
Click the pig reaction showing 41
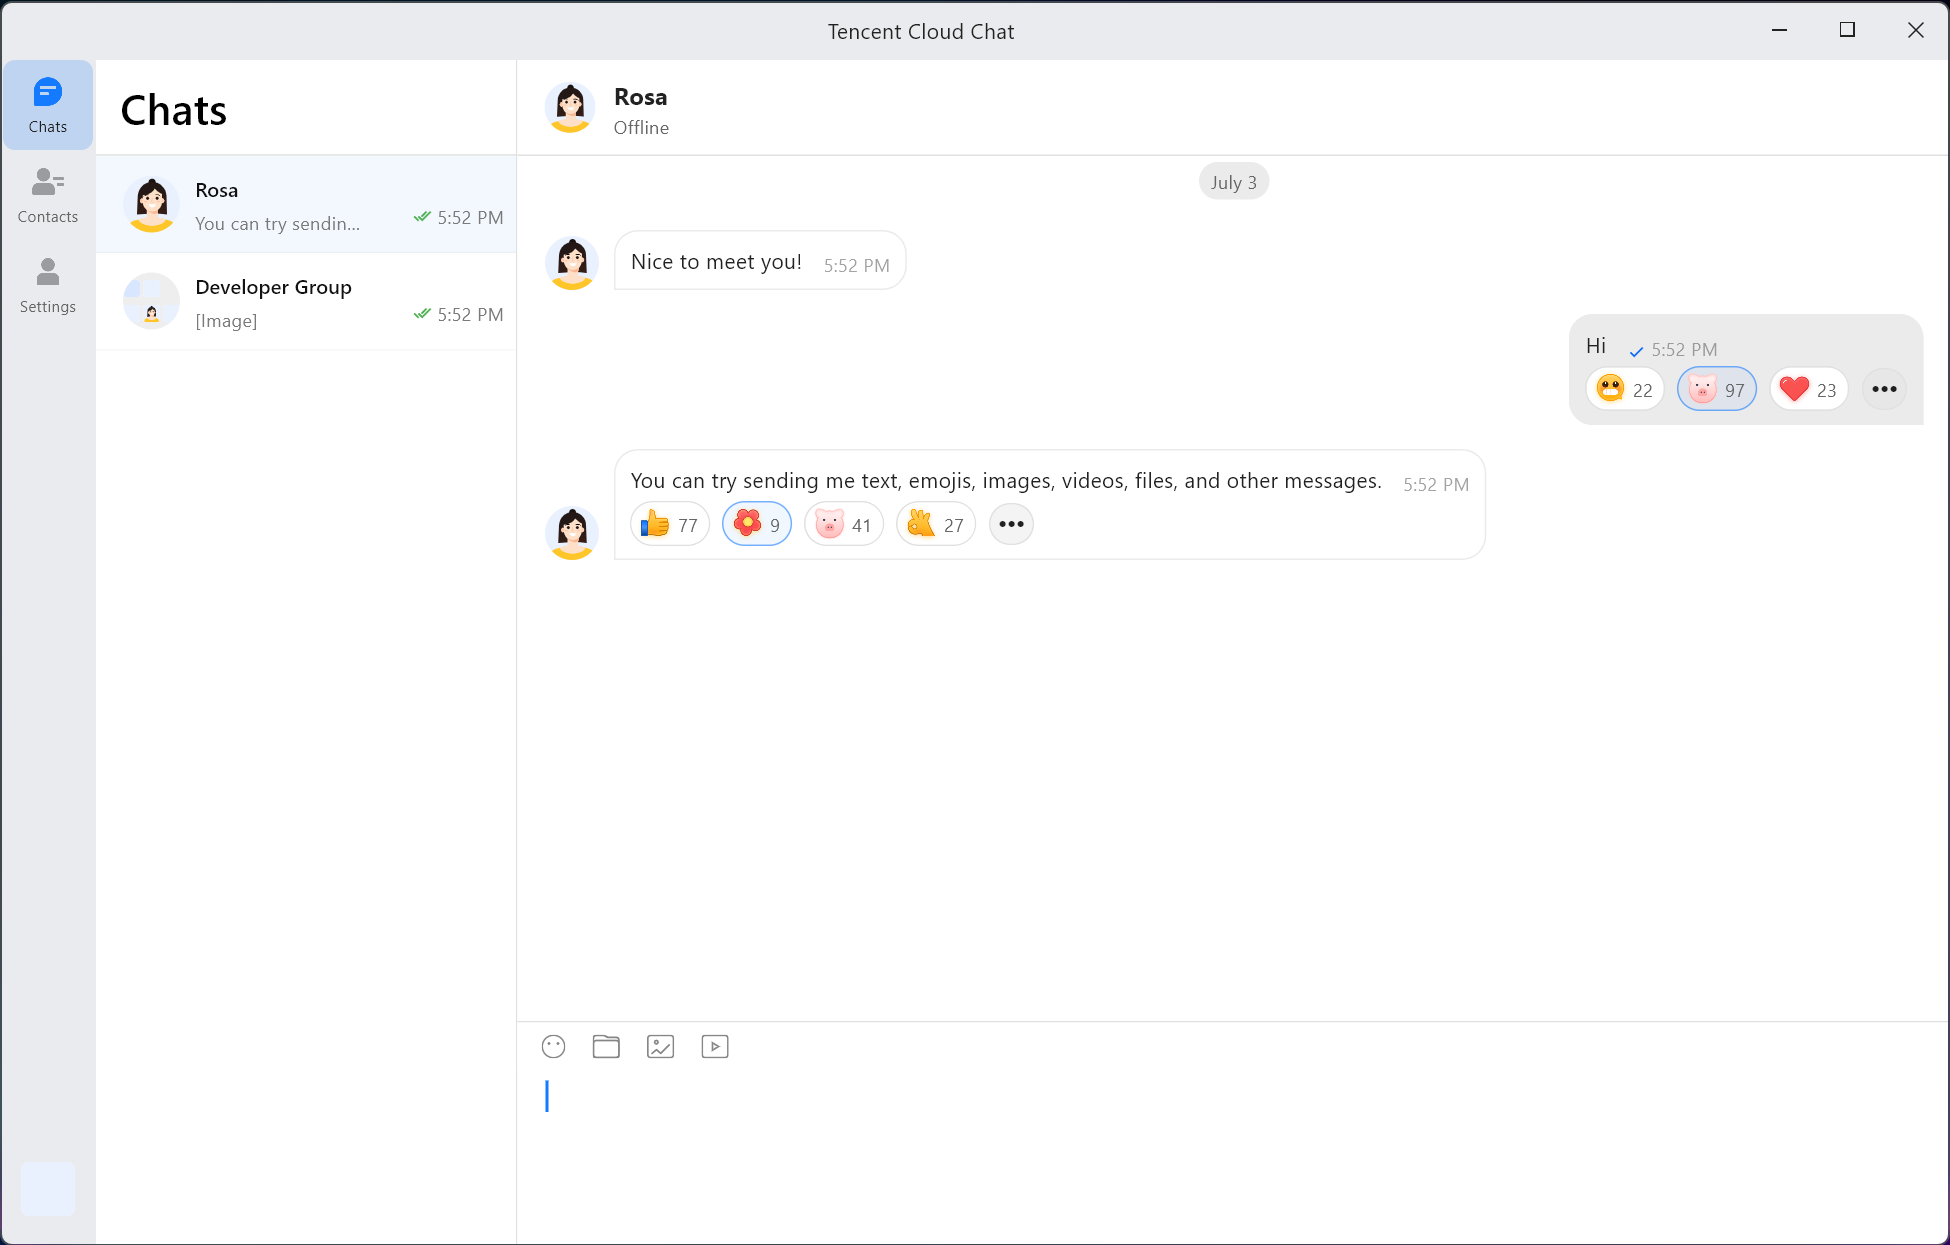(x=843, y=524)
